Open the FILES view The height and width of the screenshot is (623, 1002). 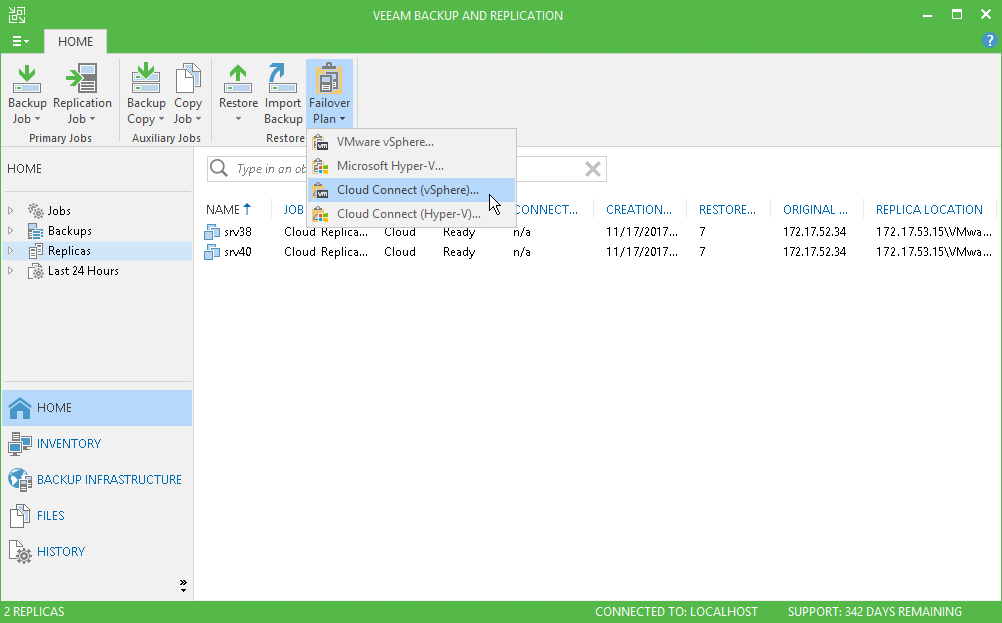[97, 516]
